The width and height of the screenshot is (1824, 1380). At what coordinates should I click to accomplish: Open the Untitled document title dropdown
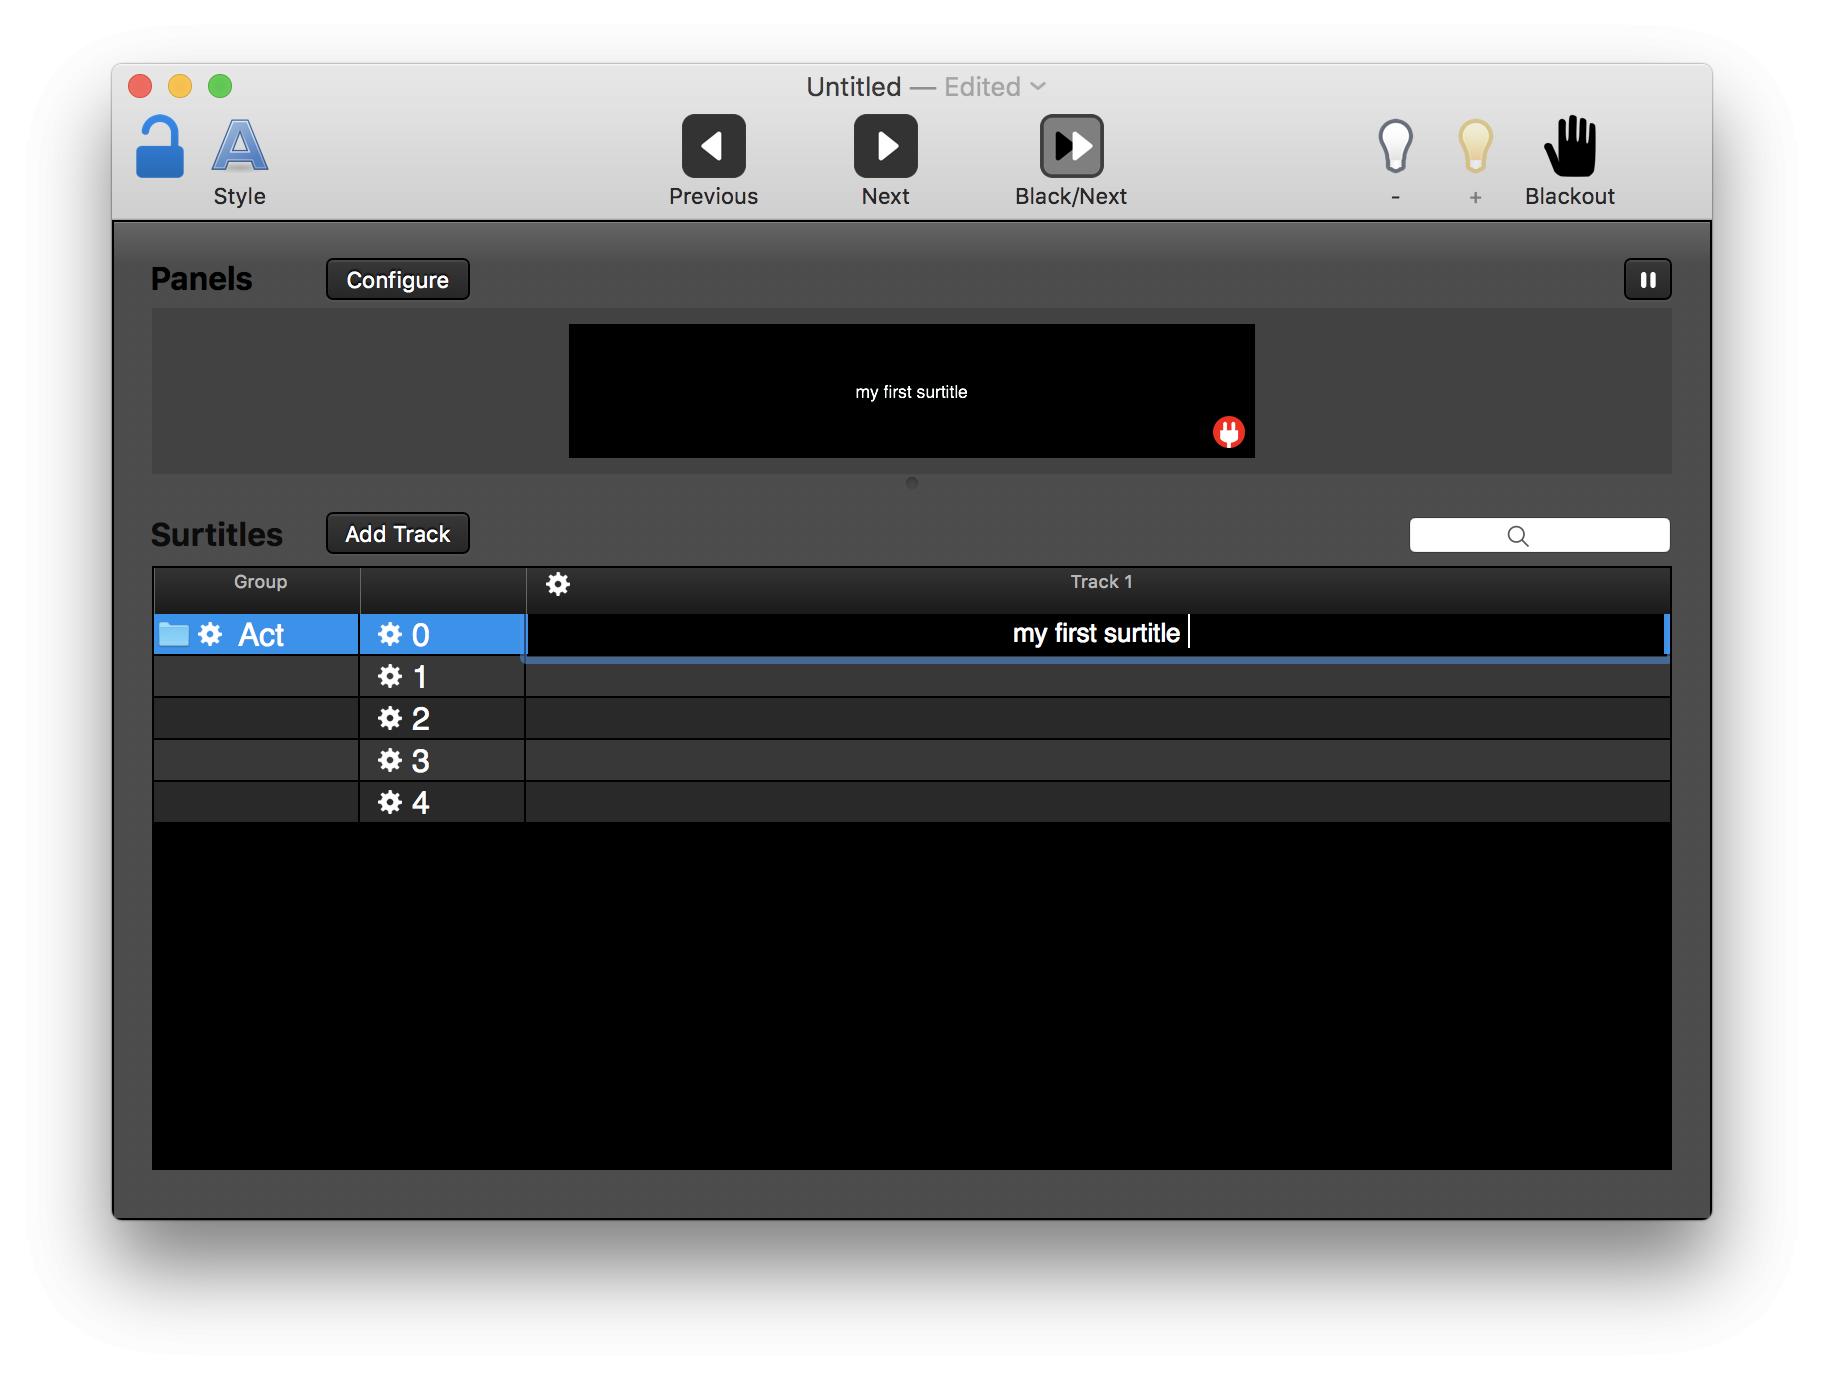click(1038, 87)
